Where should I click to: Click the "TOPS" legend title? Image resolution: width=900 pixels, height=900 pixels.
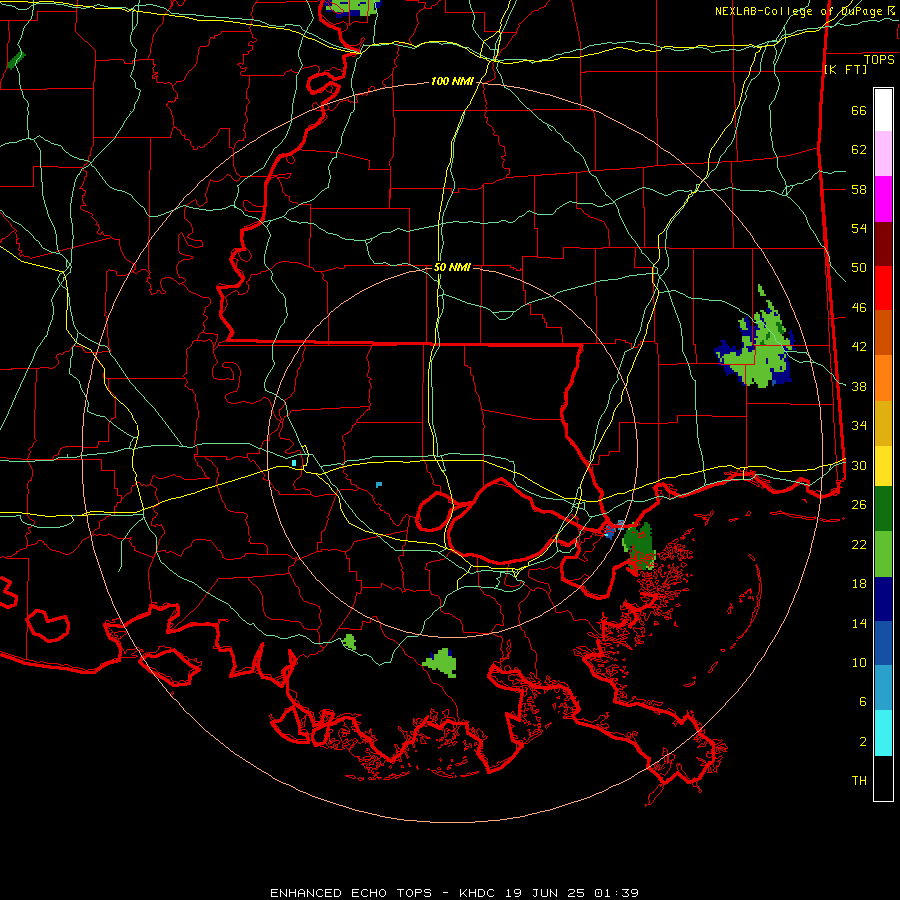click(879, 60)
